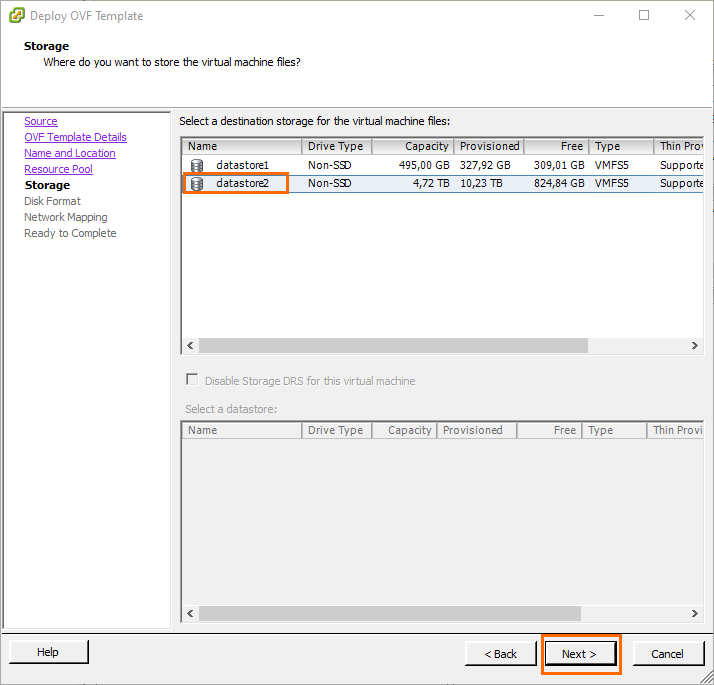Open Name and Location step
714x685 pixels.
click(69, 153)
